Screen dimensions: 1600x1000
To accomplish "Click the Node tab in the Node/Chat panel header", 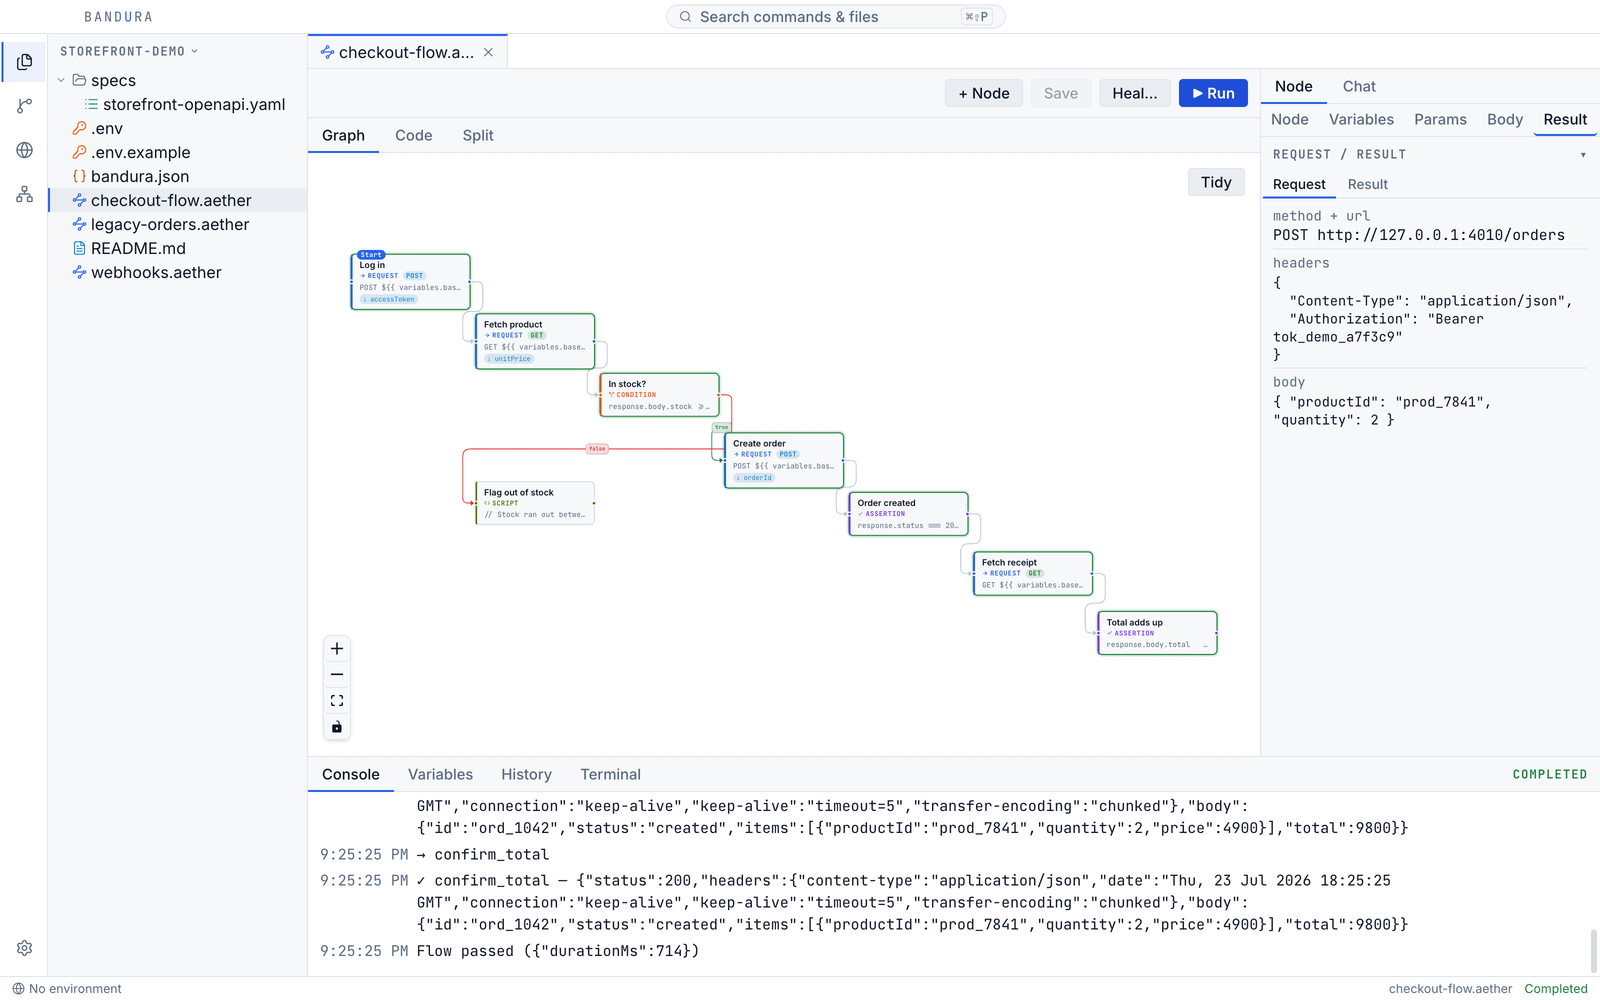I will [1293, 87].
